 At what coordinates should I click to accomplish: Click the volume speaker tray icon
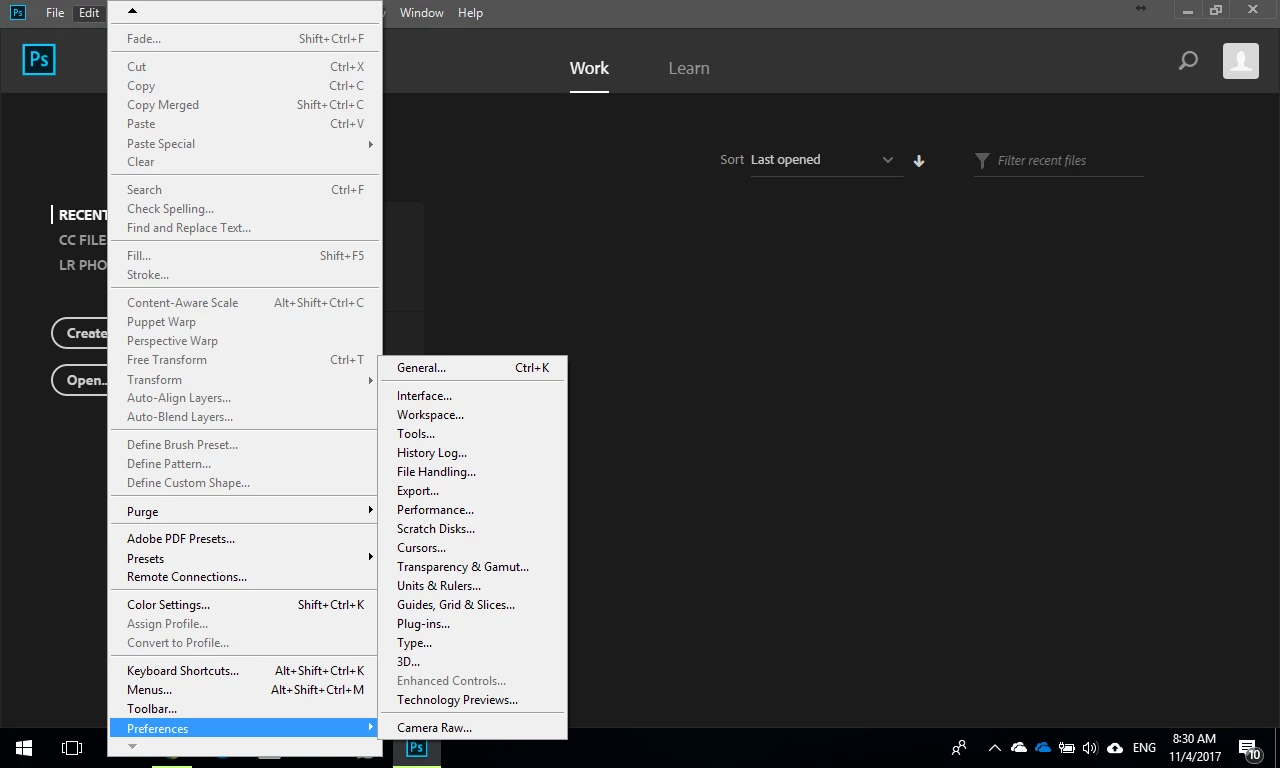pos(1090,748)
